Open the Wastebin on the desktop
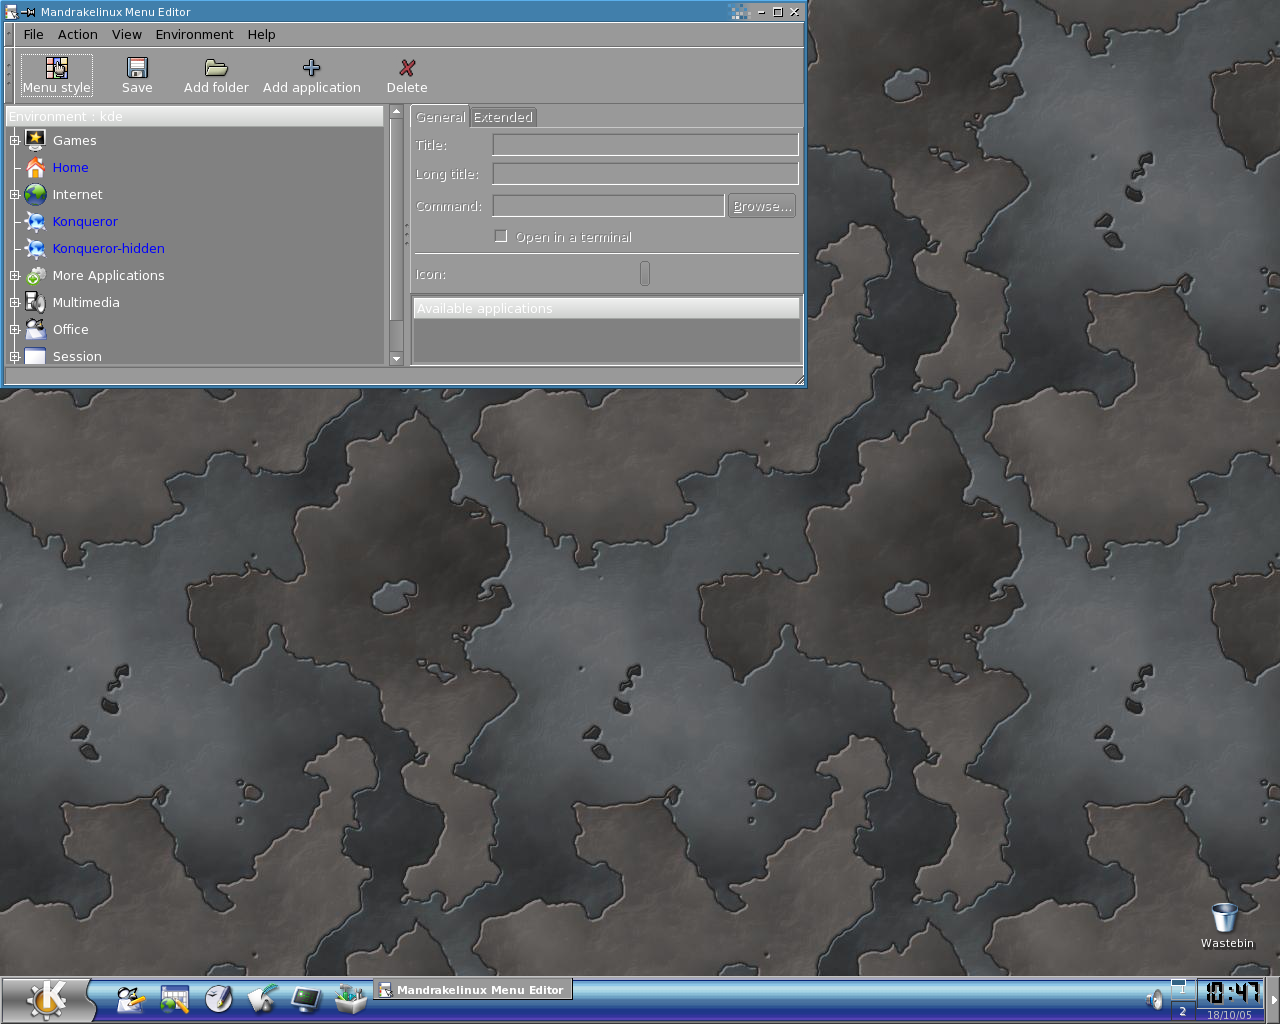1280x1024 pixels. 1224,918
